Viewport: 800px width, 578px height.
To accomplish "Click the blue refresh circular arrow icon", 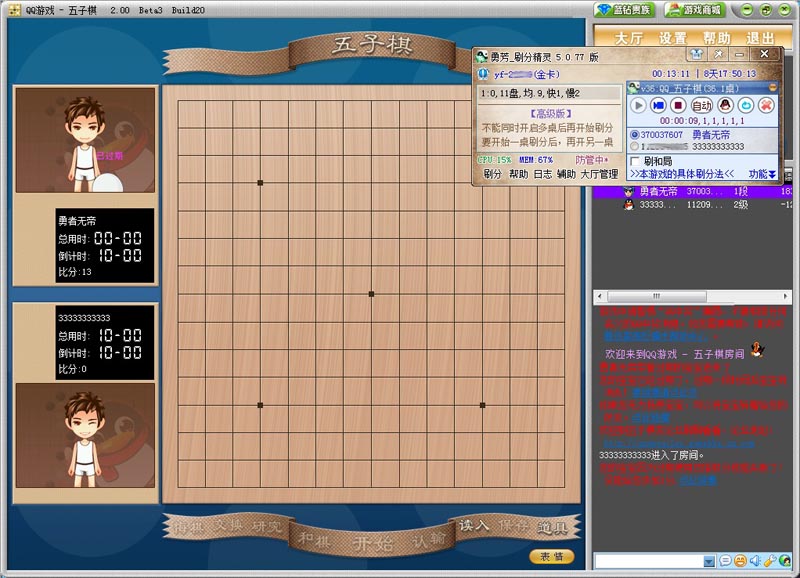I will [746, 106].
